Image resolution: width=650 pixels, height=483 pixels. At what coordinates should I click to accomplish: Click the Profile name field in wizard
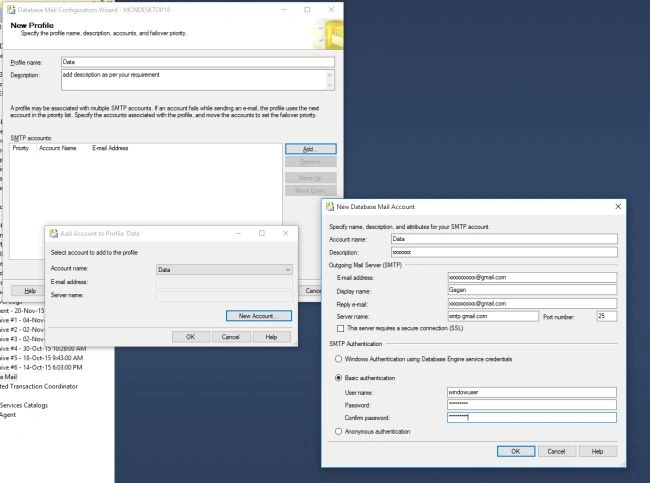198,62
